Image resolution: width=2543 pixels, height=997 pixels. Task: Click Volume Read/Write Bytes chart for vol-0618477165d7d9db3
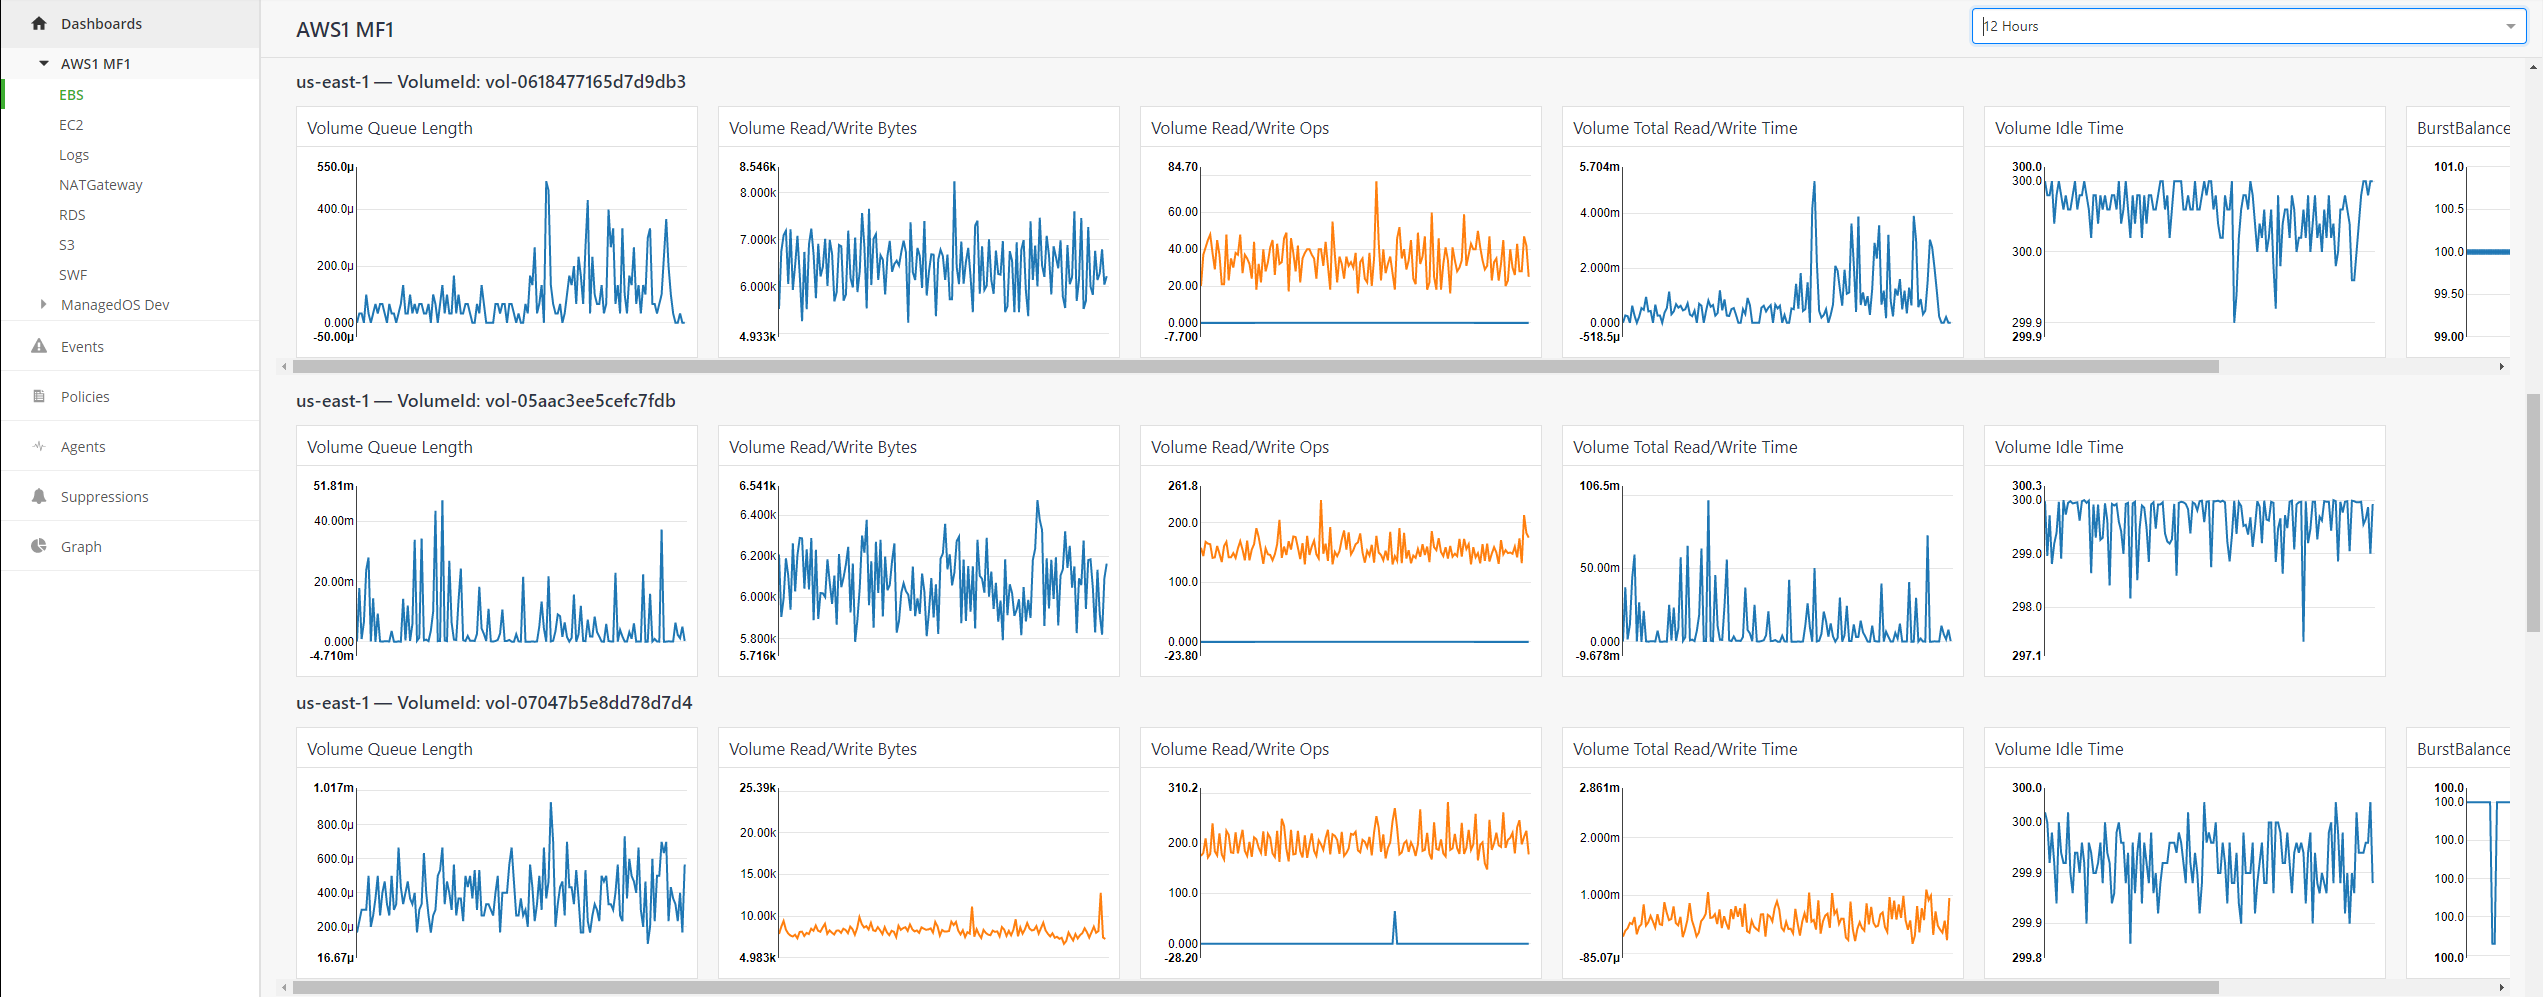click(919, 232)
